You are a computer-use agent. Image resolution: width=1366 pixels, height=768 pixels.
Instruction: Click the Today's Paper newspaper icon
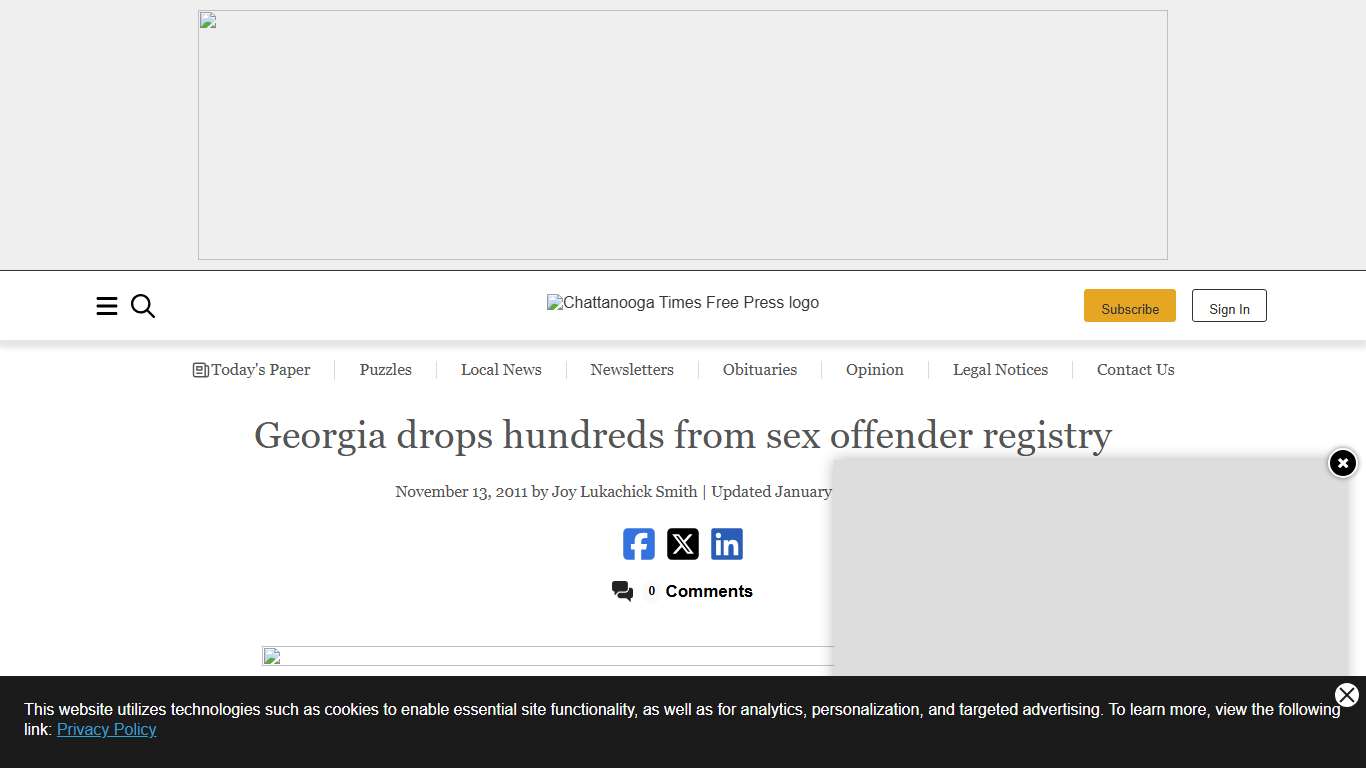[x=200, y=369]
